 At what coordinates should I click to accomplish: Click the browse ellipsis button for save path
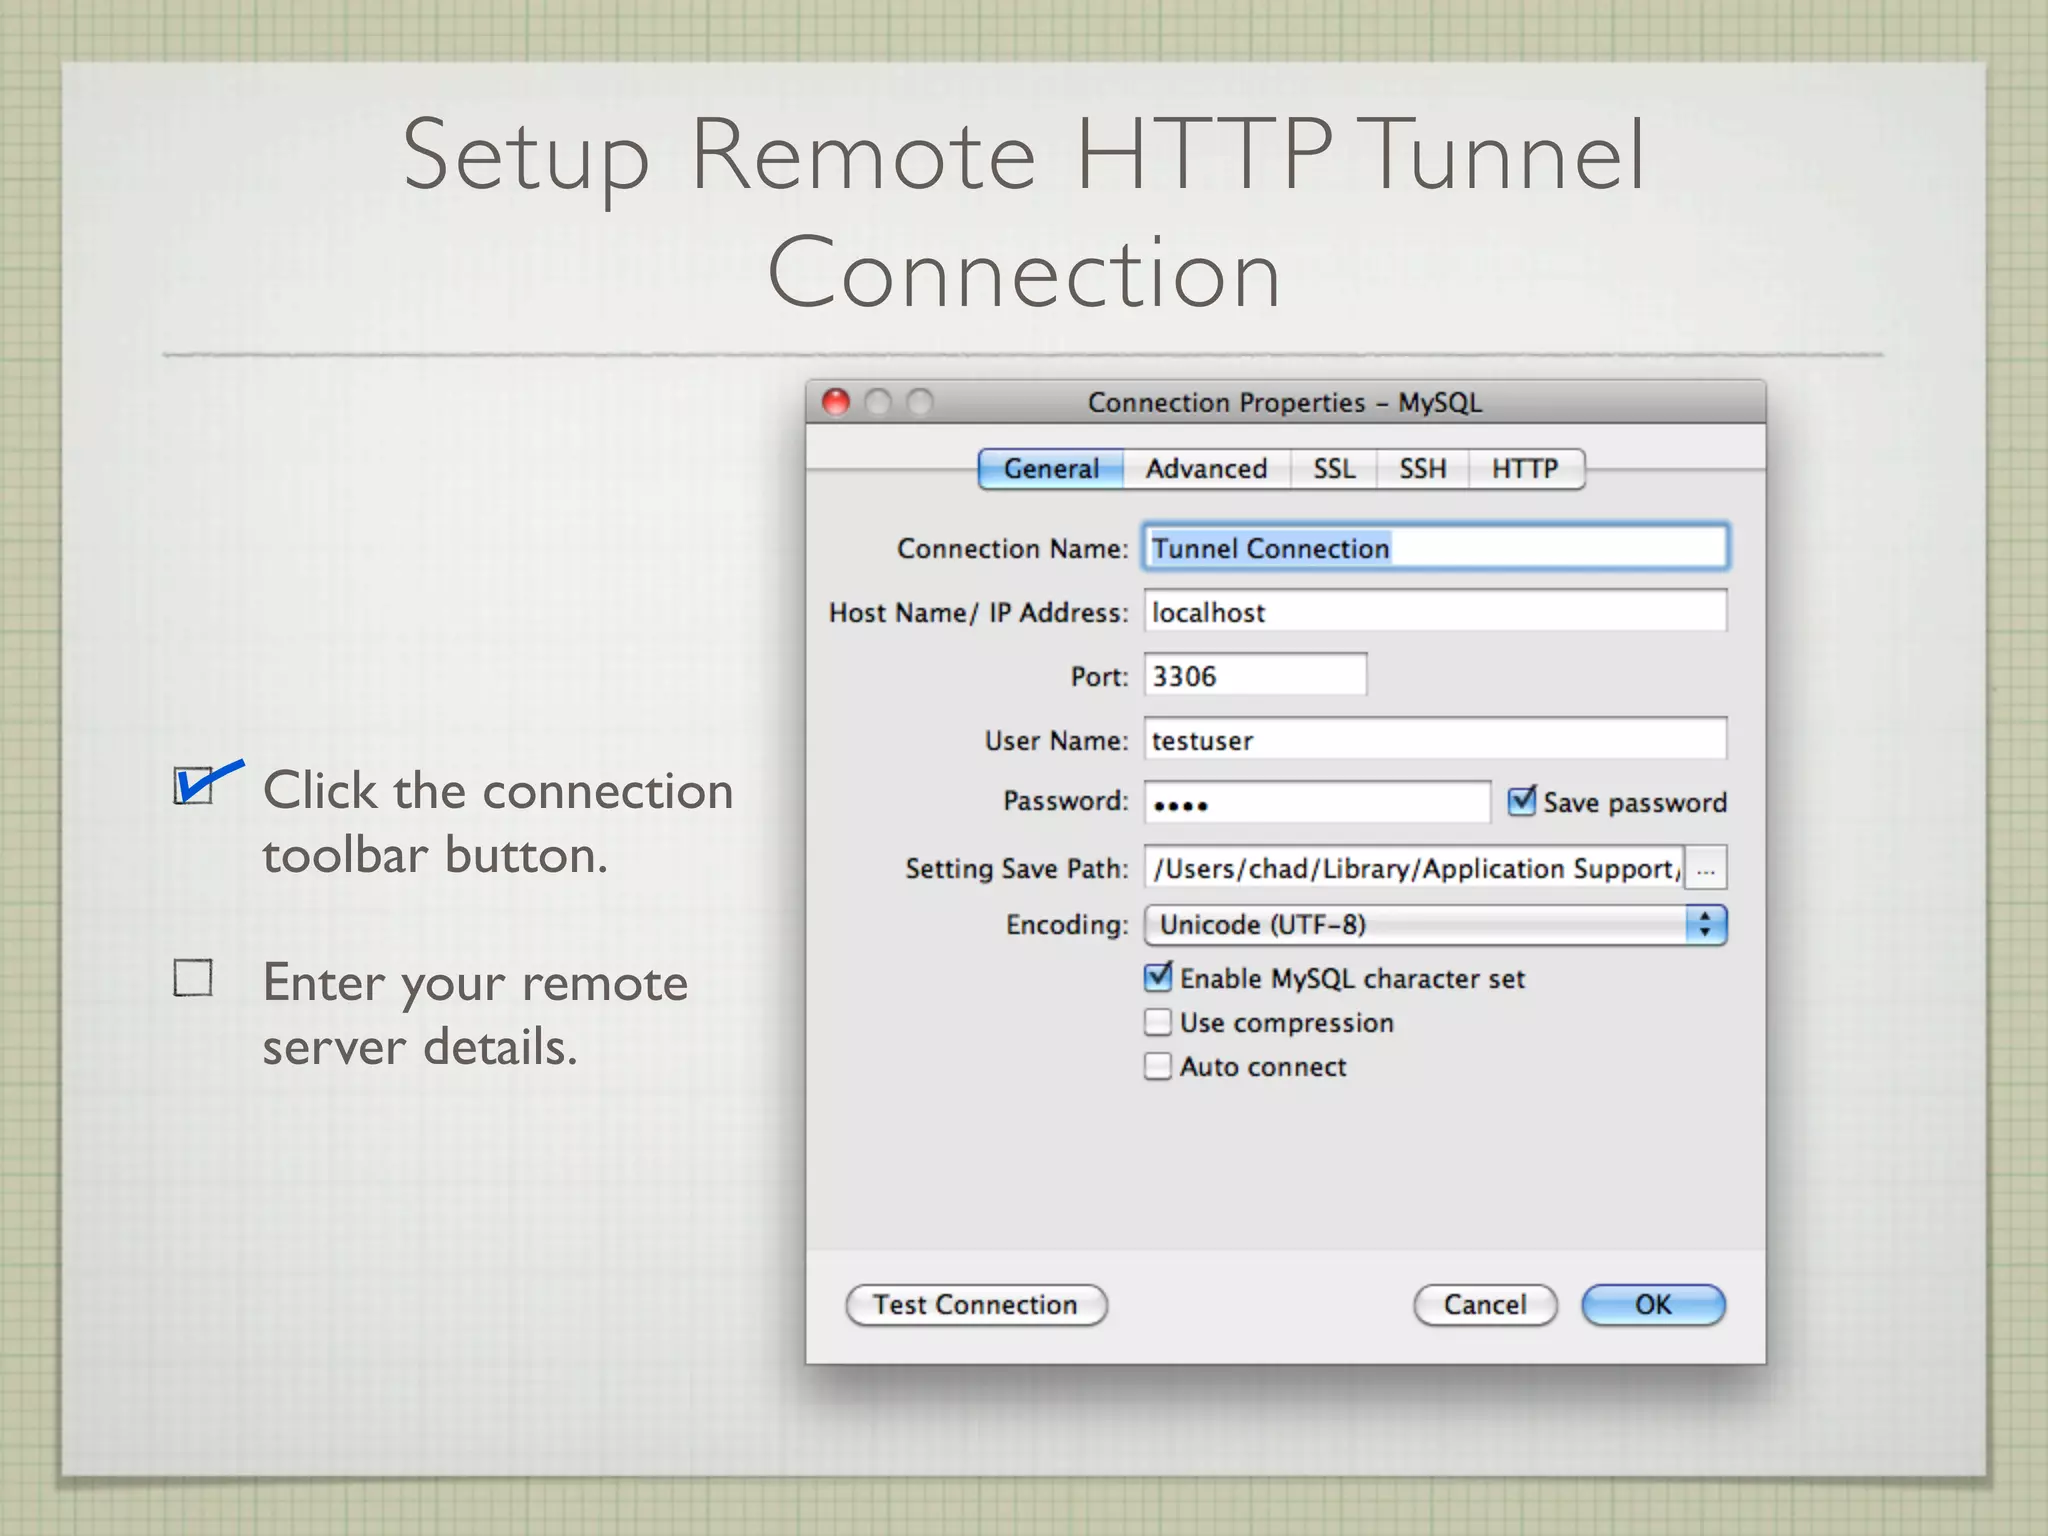(x=1706, y=868)
